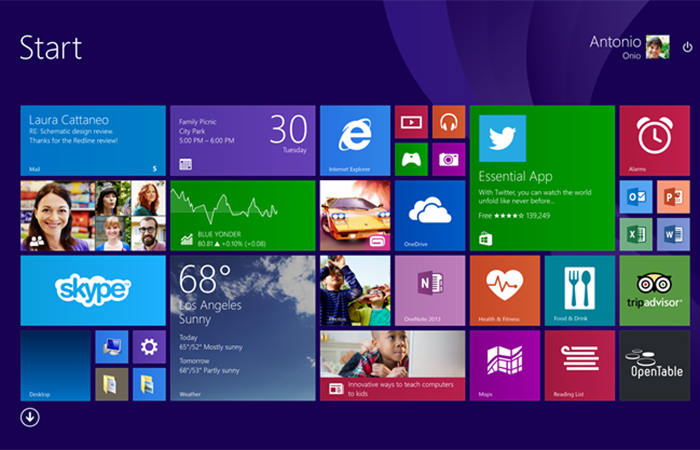This screenshot has height=450, width=700.
Task: Open the tripadvisor tile
Action: (655, 291)
